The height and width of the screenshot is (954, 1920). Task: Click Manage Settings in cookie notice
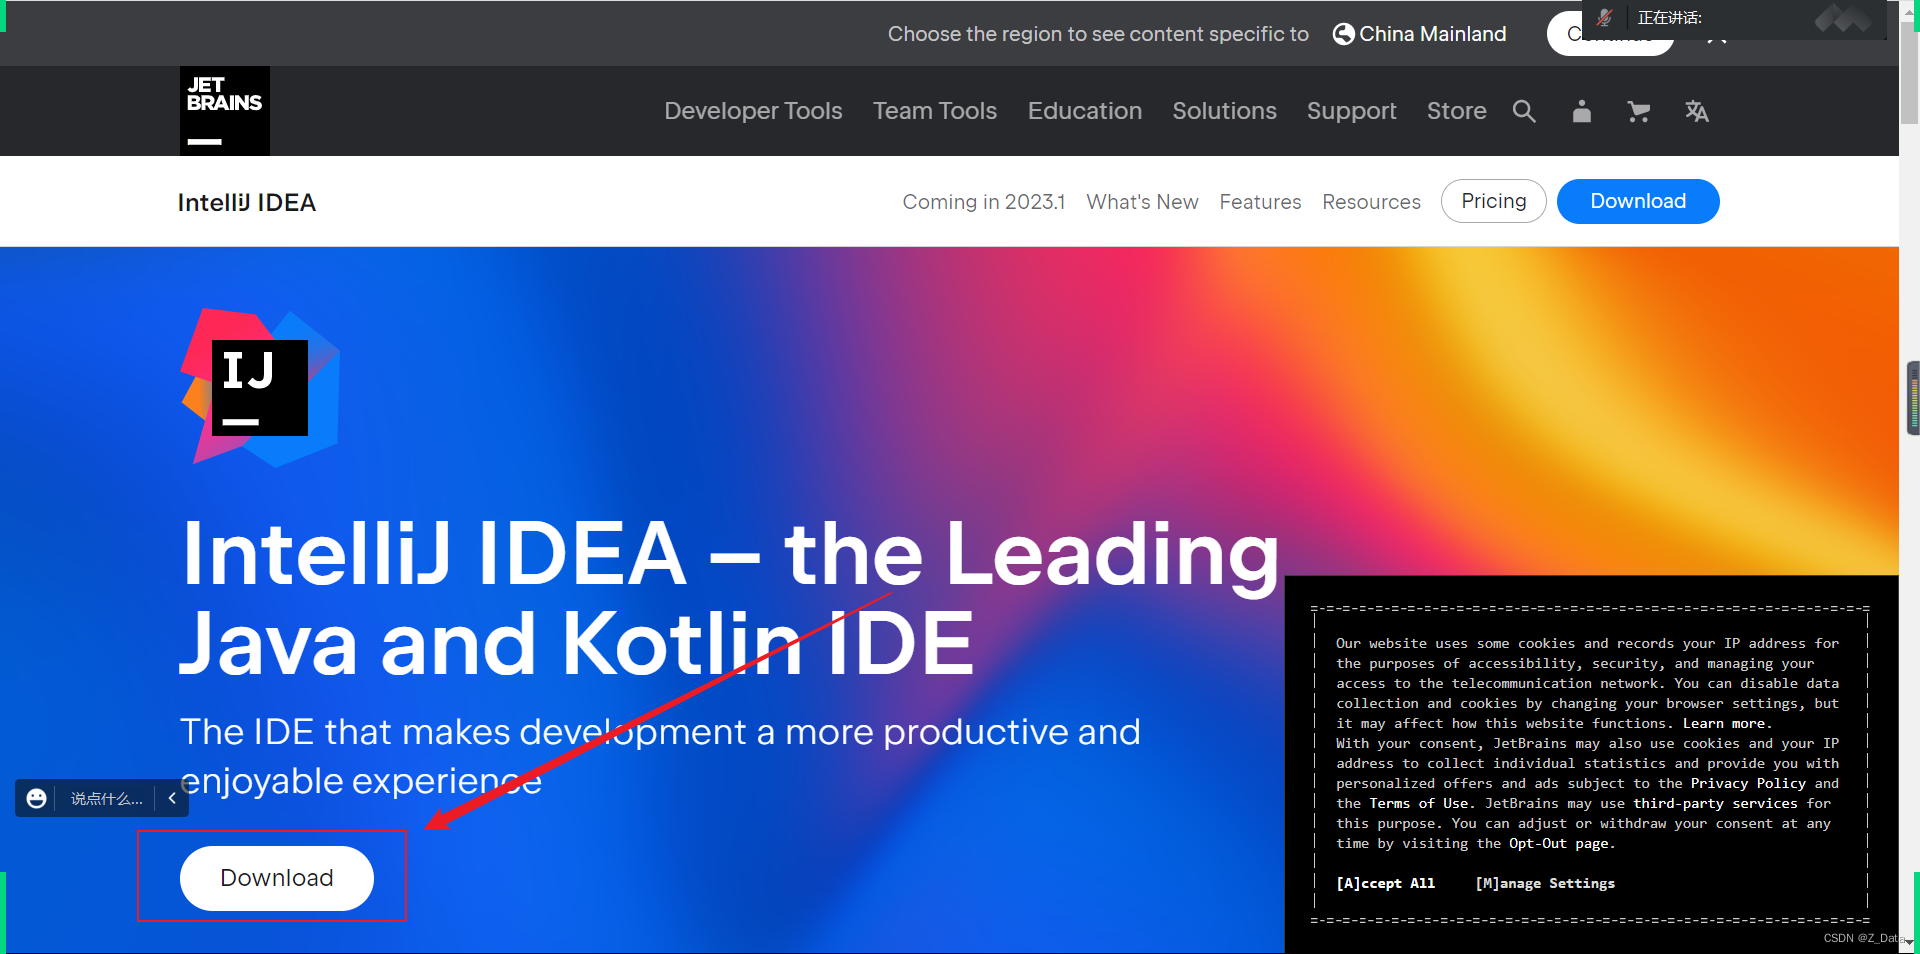1545,883
